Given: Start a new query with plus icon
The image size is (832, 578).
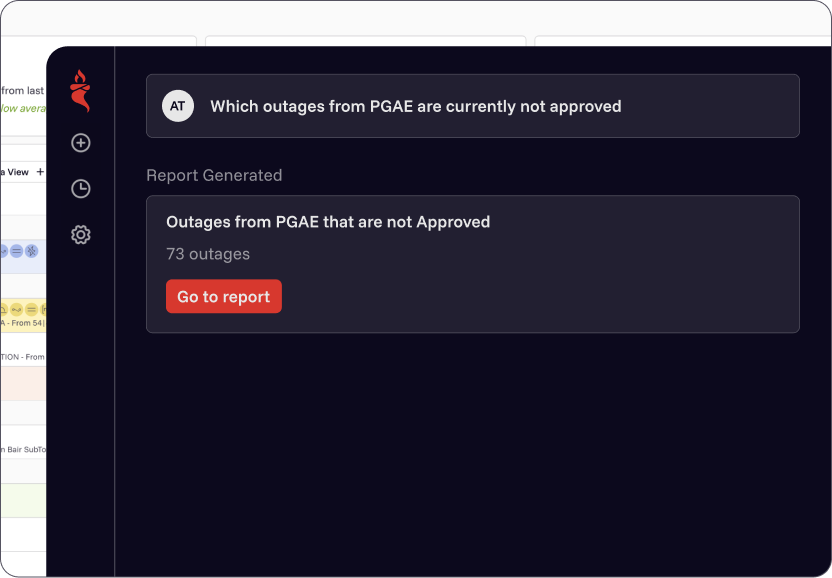Looking at the screenshot, I should pyautogui.click(x=81, y=143).
